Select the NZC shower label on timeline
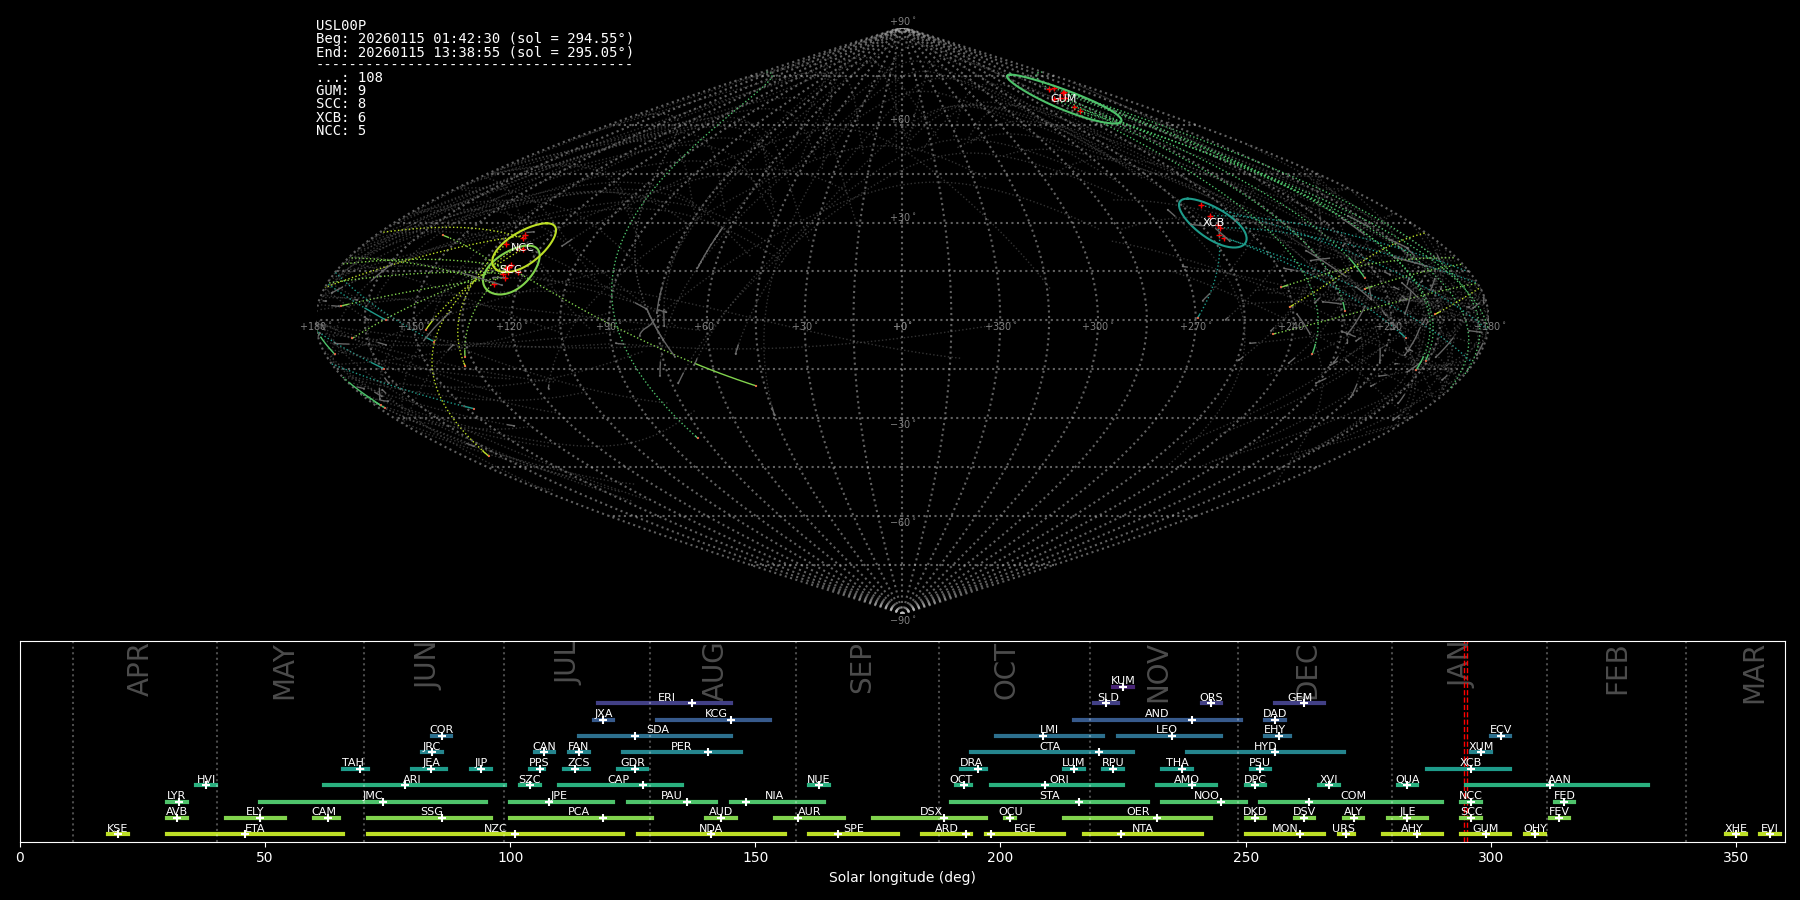This screenshot has width=1800, height=900. click(x=495, y=829)
